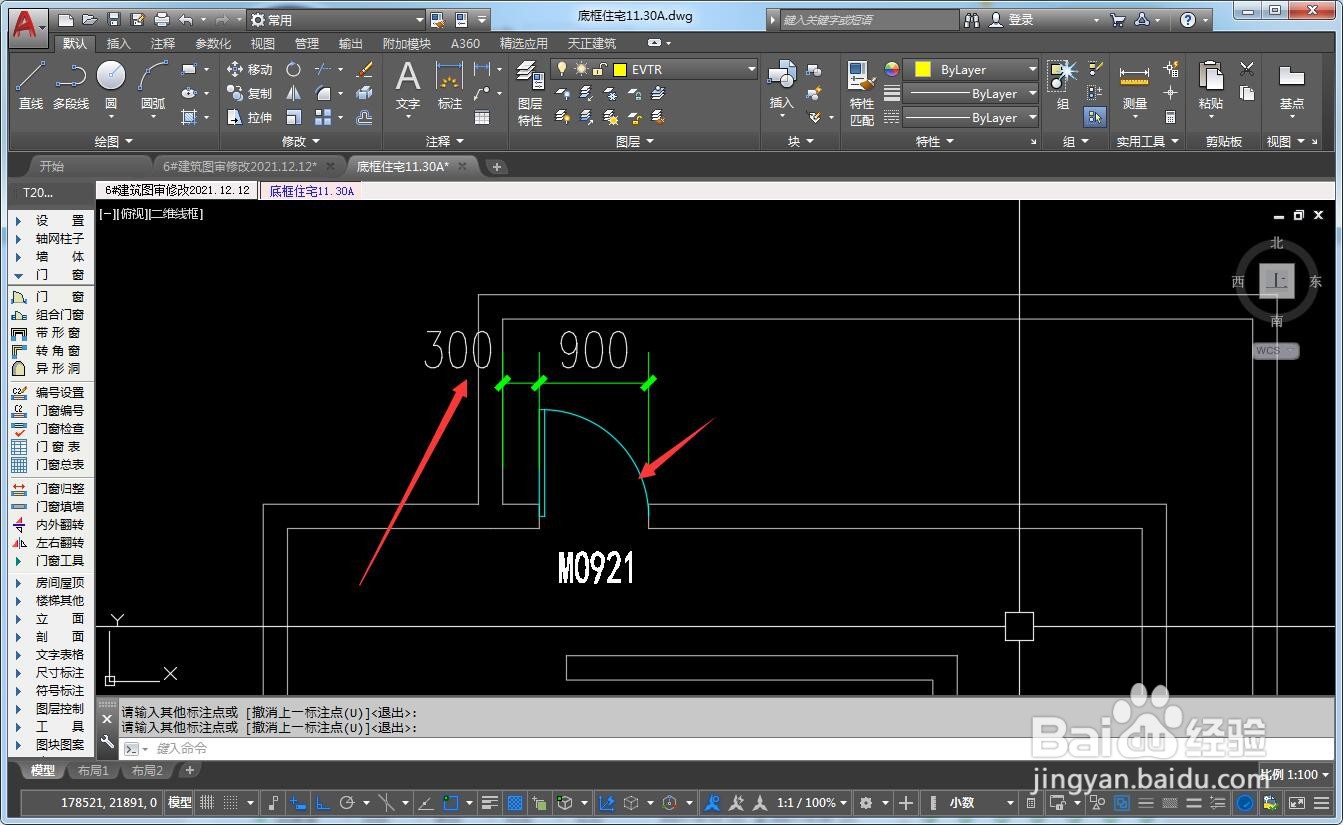Click the Dimension (标注) tool

450,85
